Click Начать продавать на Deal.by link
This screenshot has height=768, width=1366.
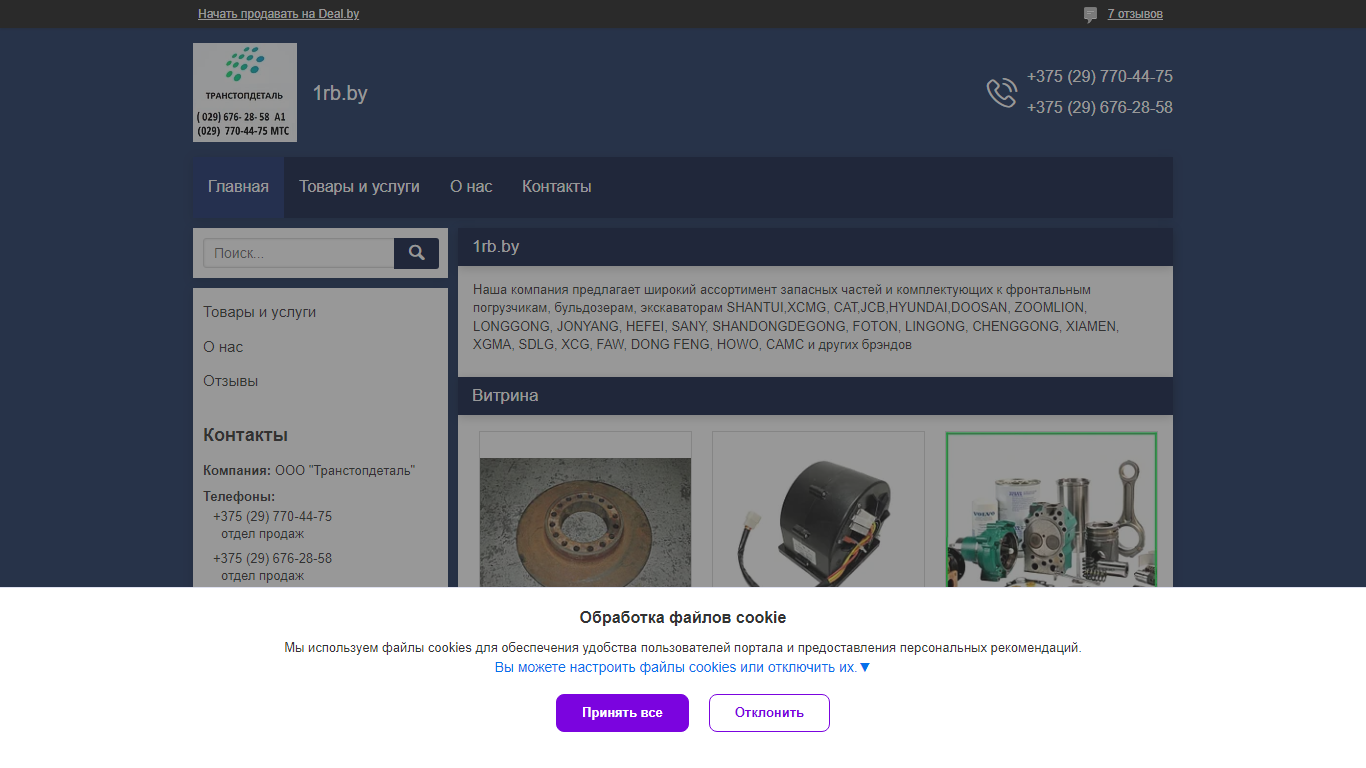tap(278, 14)
